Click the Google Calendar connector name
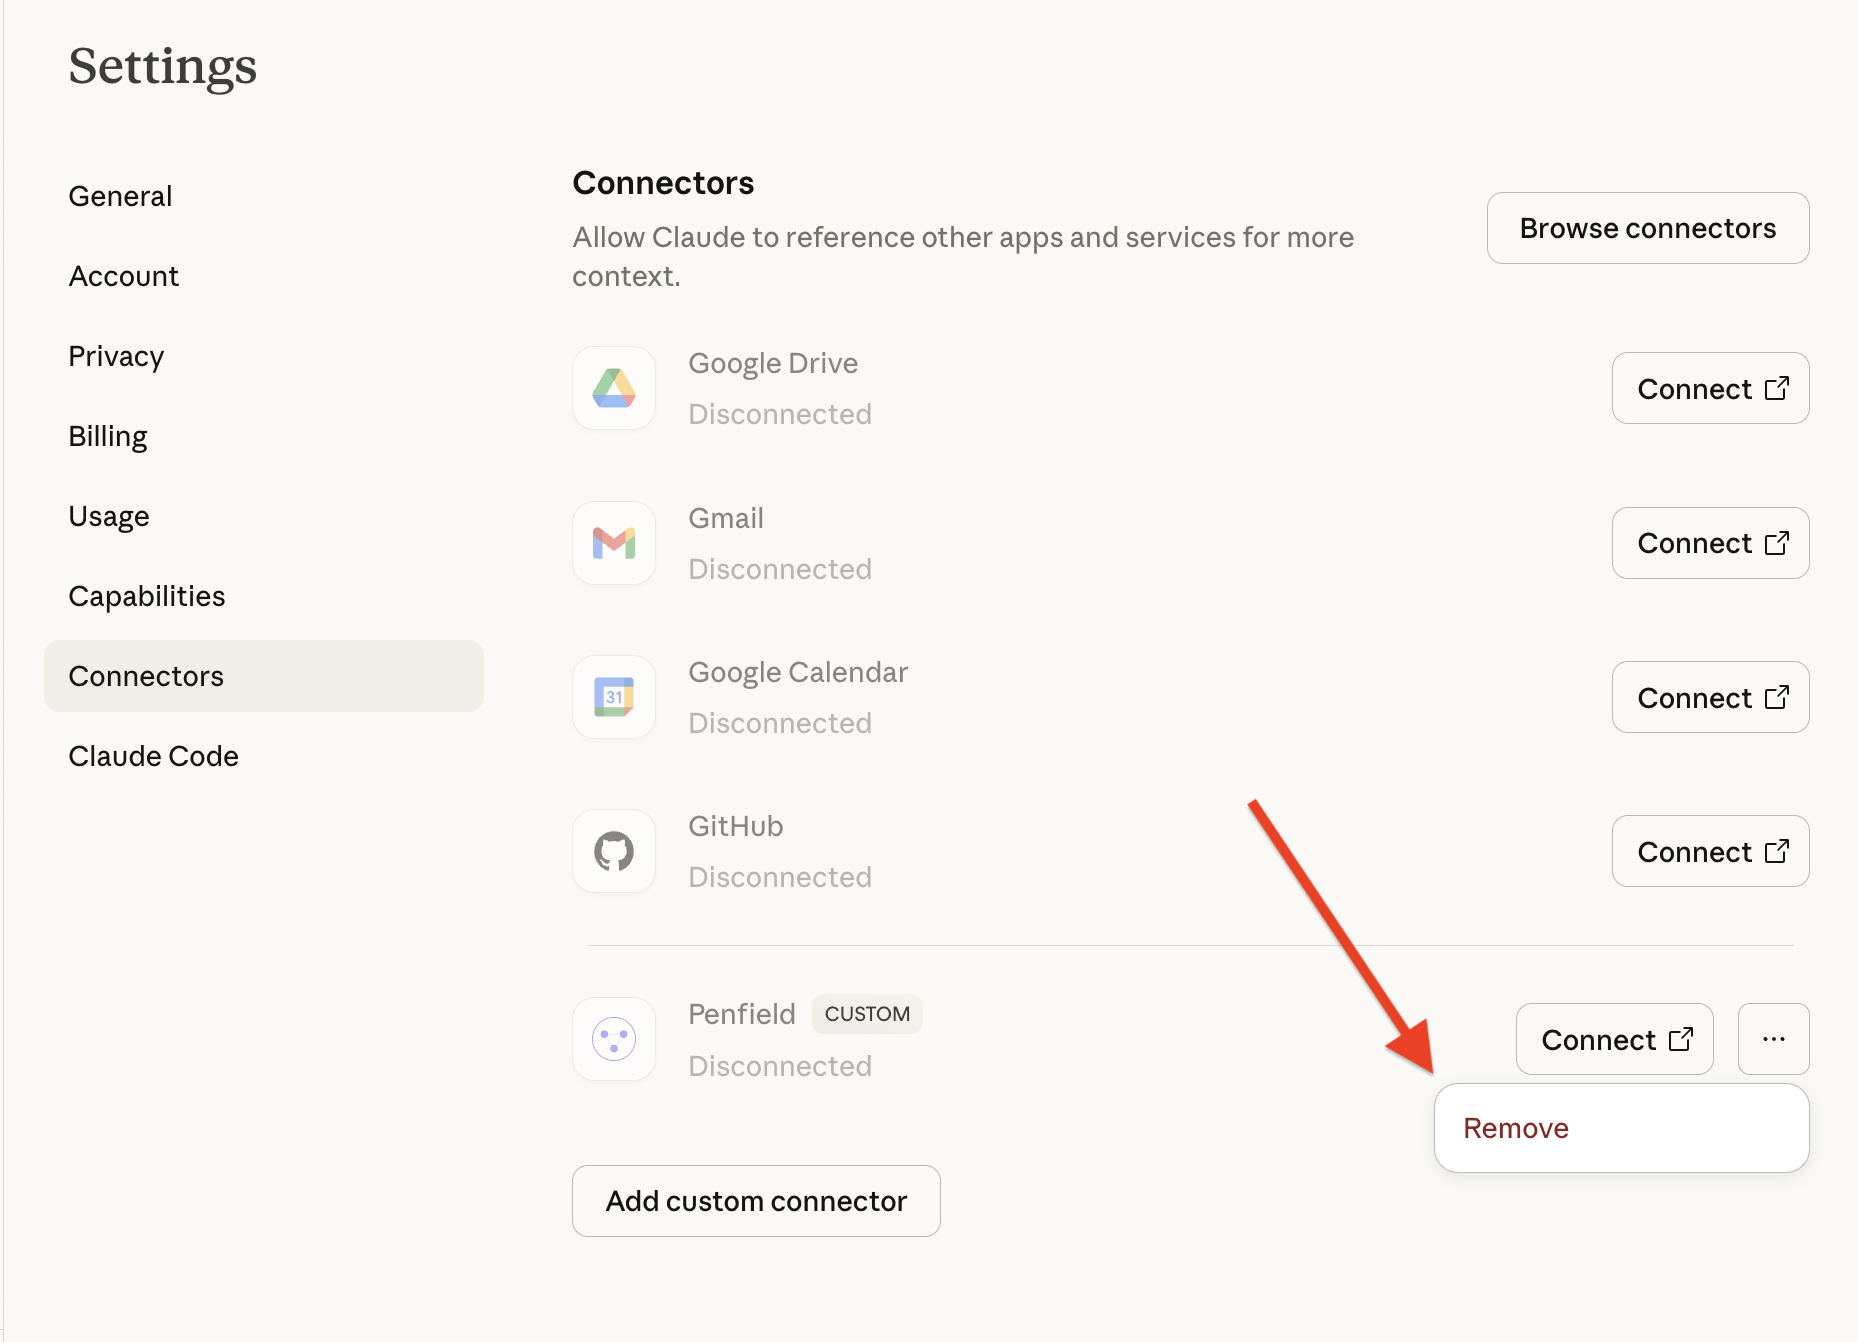The width and height of the screenshot is (1858, 1342). (x=798, y=672)
